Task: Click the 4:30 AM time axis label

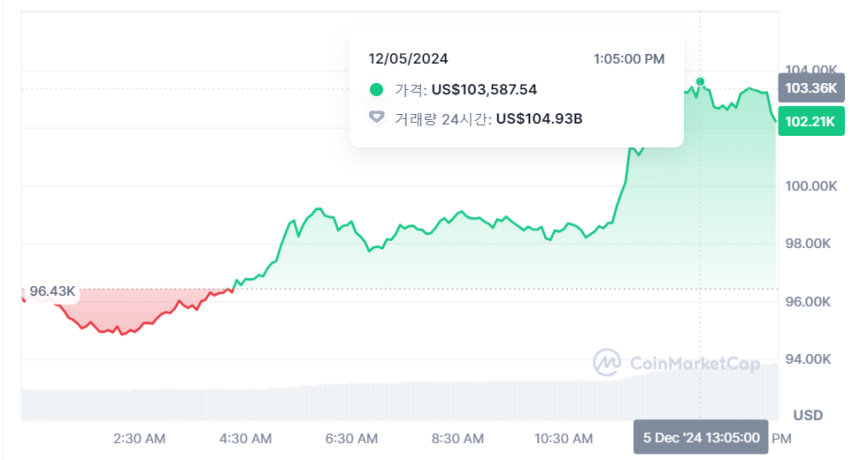Action: pyautogui.click(x=245, y=438)
